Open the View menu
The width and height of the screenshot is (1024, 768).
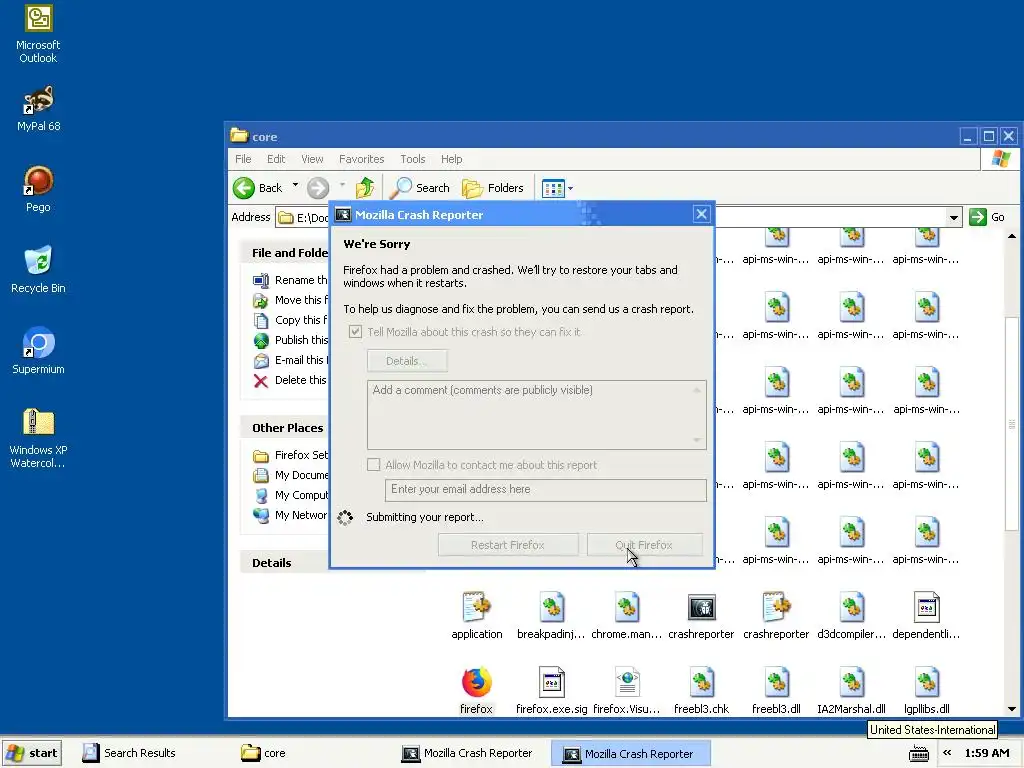tap(312, 159)
